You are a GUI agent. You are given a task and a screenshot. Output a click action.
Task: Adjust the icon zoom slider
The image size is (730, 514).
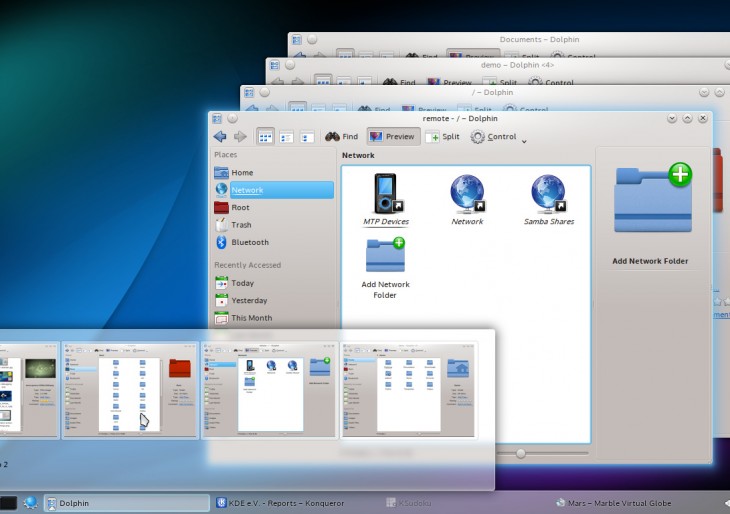point(521,453)
